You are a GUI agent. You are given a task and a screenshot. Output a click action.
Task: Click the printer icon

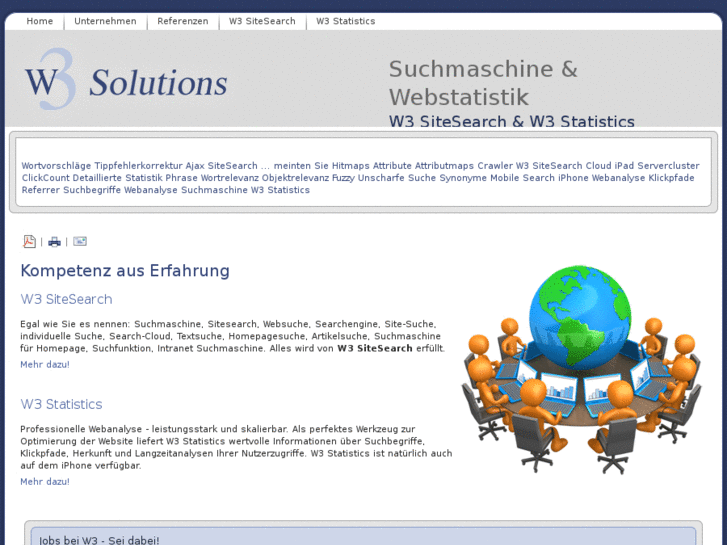click(x=54, y=242)
